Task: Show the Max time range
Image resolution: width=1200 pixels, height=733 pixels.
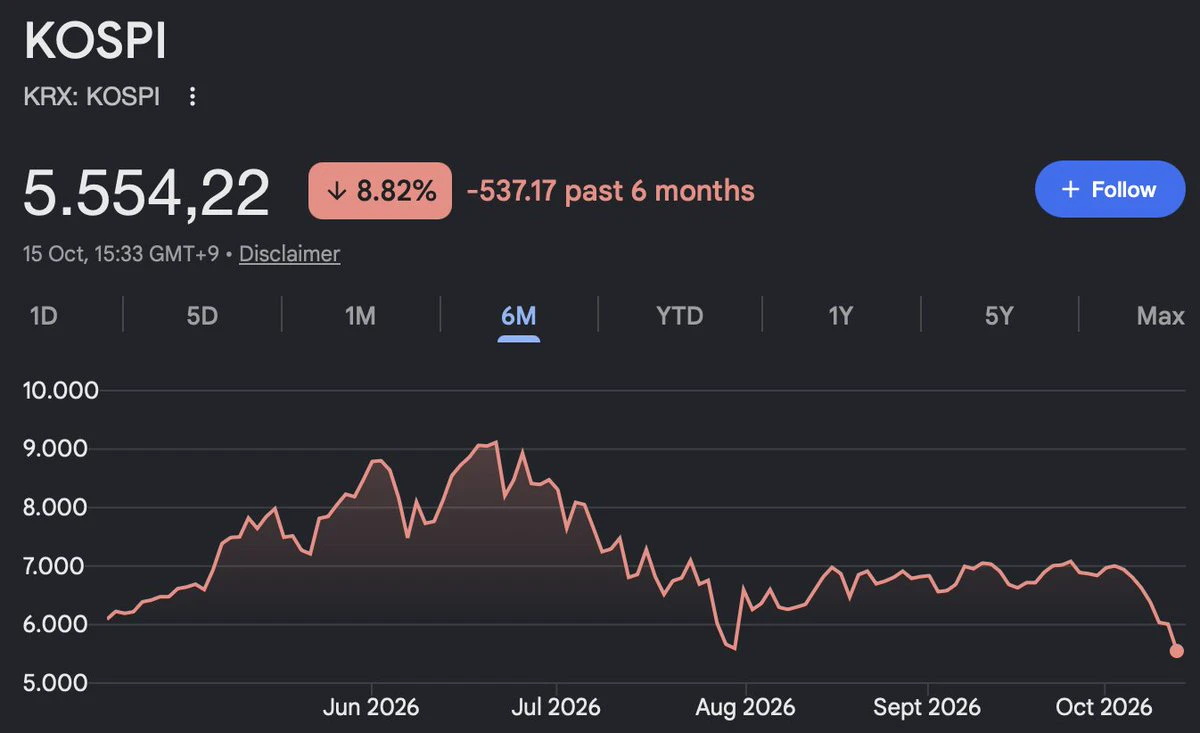Action: 1160,316
